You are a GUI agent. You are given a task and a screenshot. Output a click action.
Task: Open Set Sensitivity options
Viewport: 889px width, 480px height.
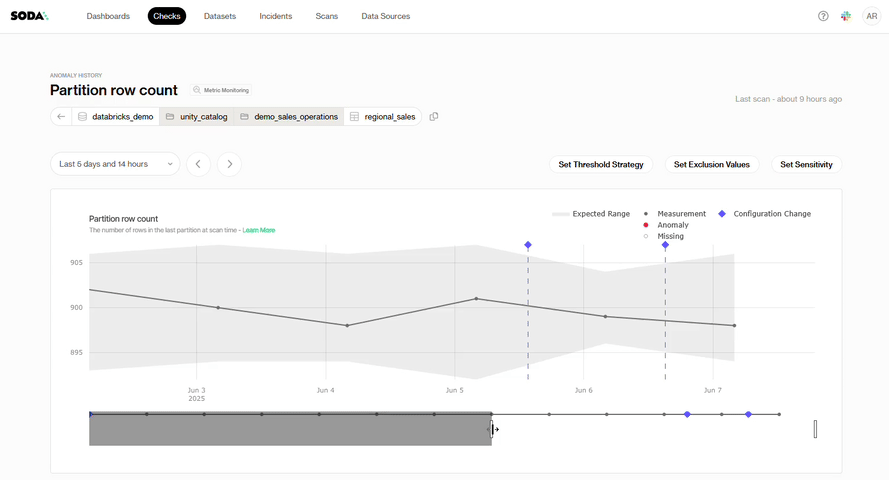click(806, 164)
